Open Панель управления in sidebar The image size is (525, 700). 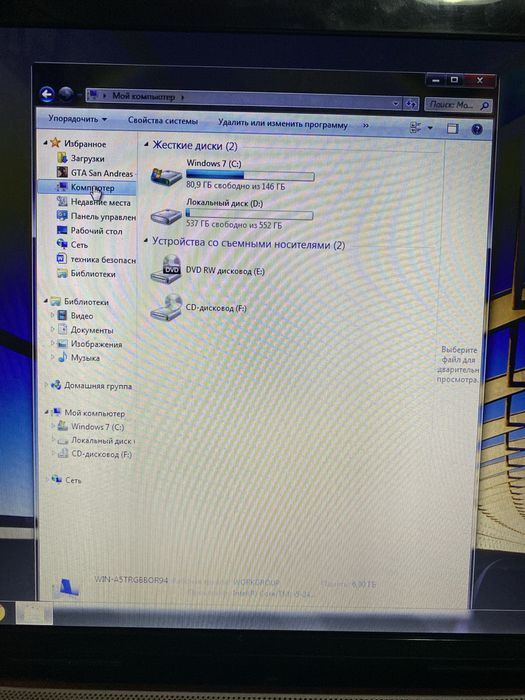pyautogui.click(x=103, y=217)
